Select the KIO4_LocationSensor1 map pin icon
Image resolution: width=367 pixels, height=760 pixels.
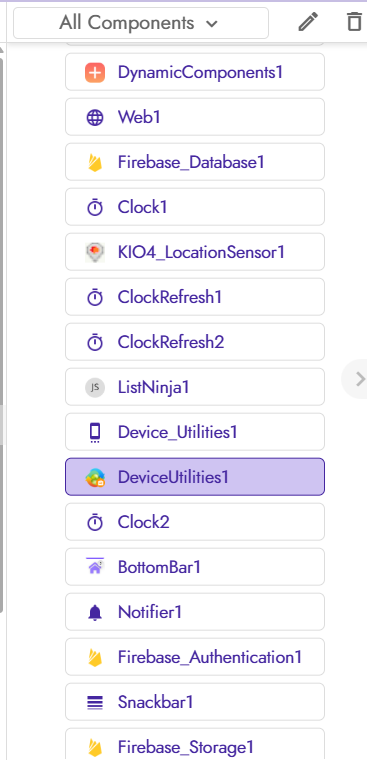[x=95, y=253]
